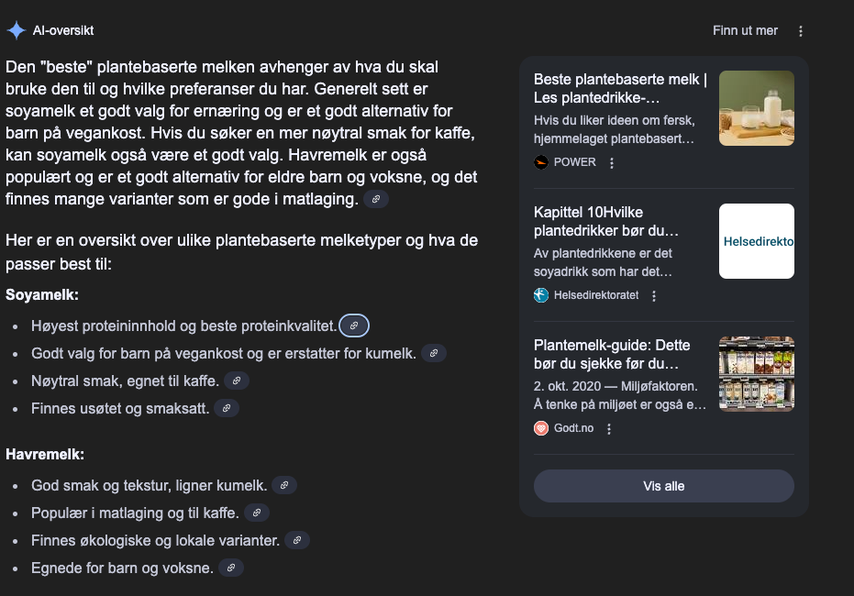The width and height of the screenshot is (854, 596).
Task: Click the milk bottle thumbnail image
Action: coord(756,108)
